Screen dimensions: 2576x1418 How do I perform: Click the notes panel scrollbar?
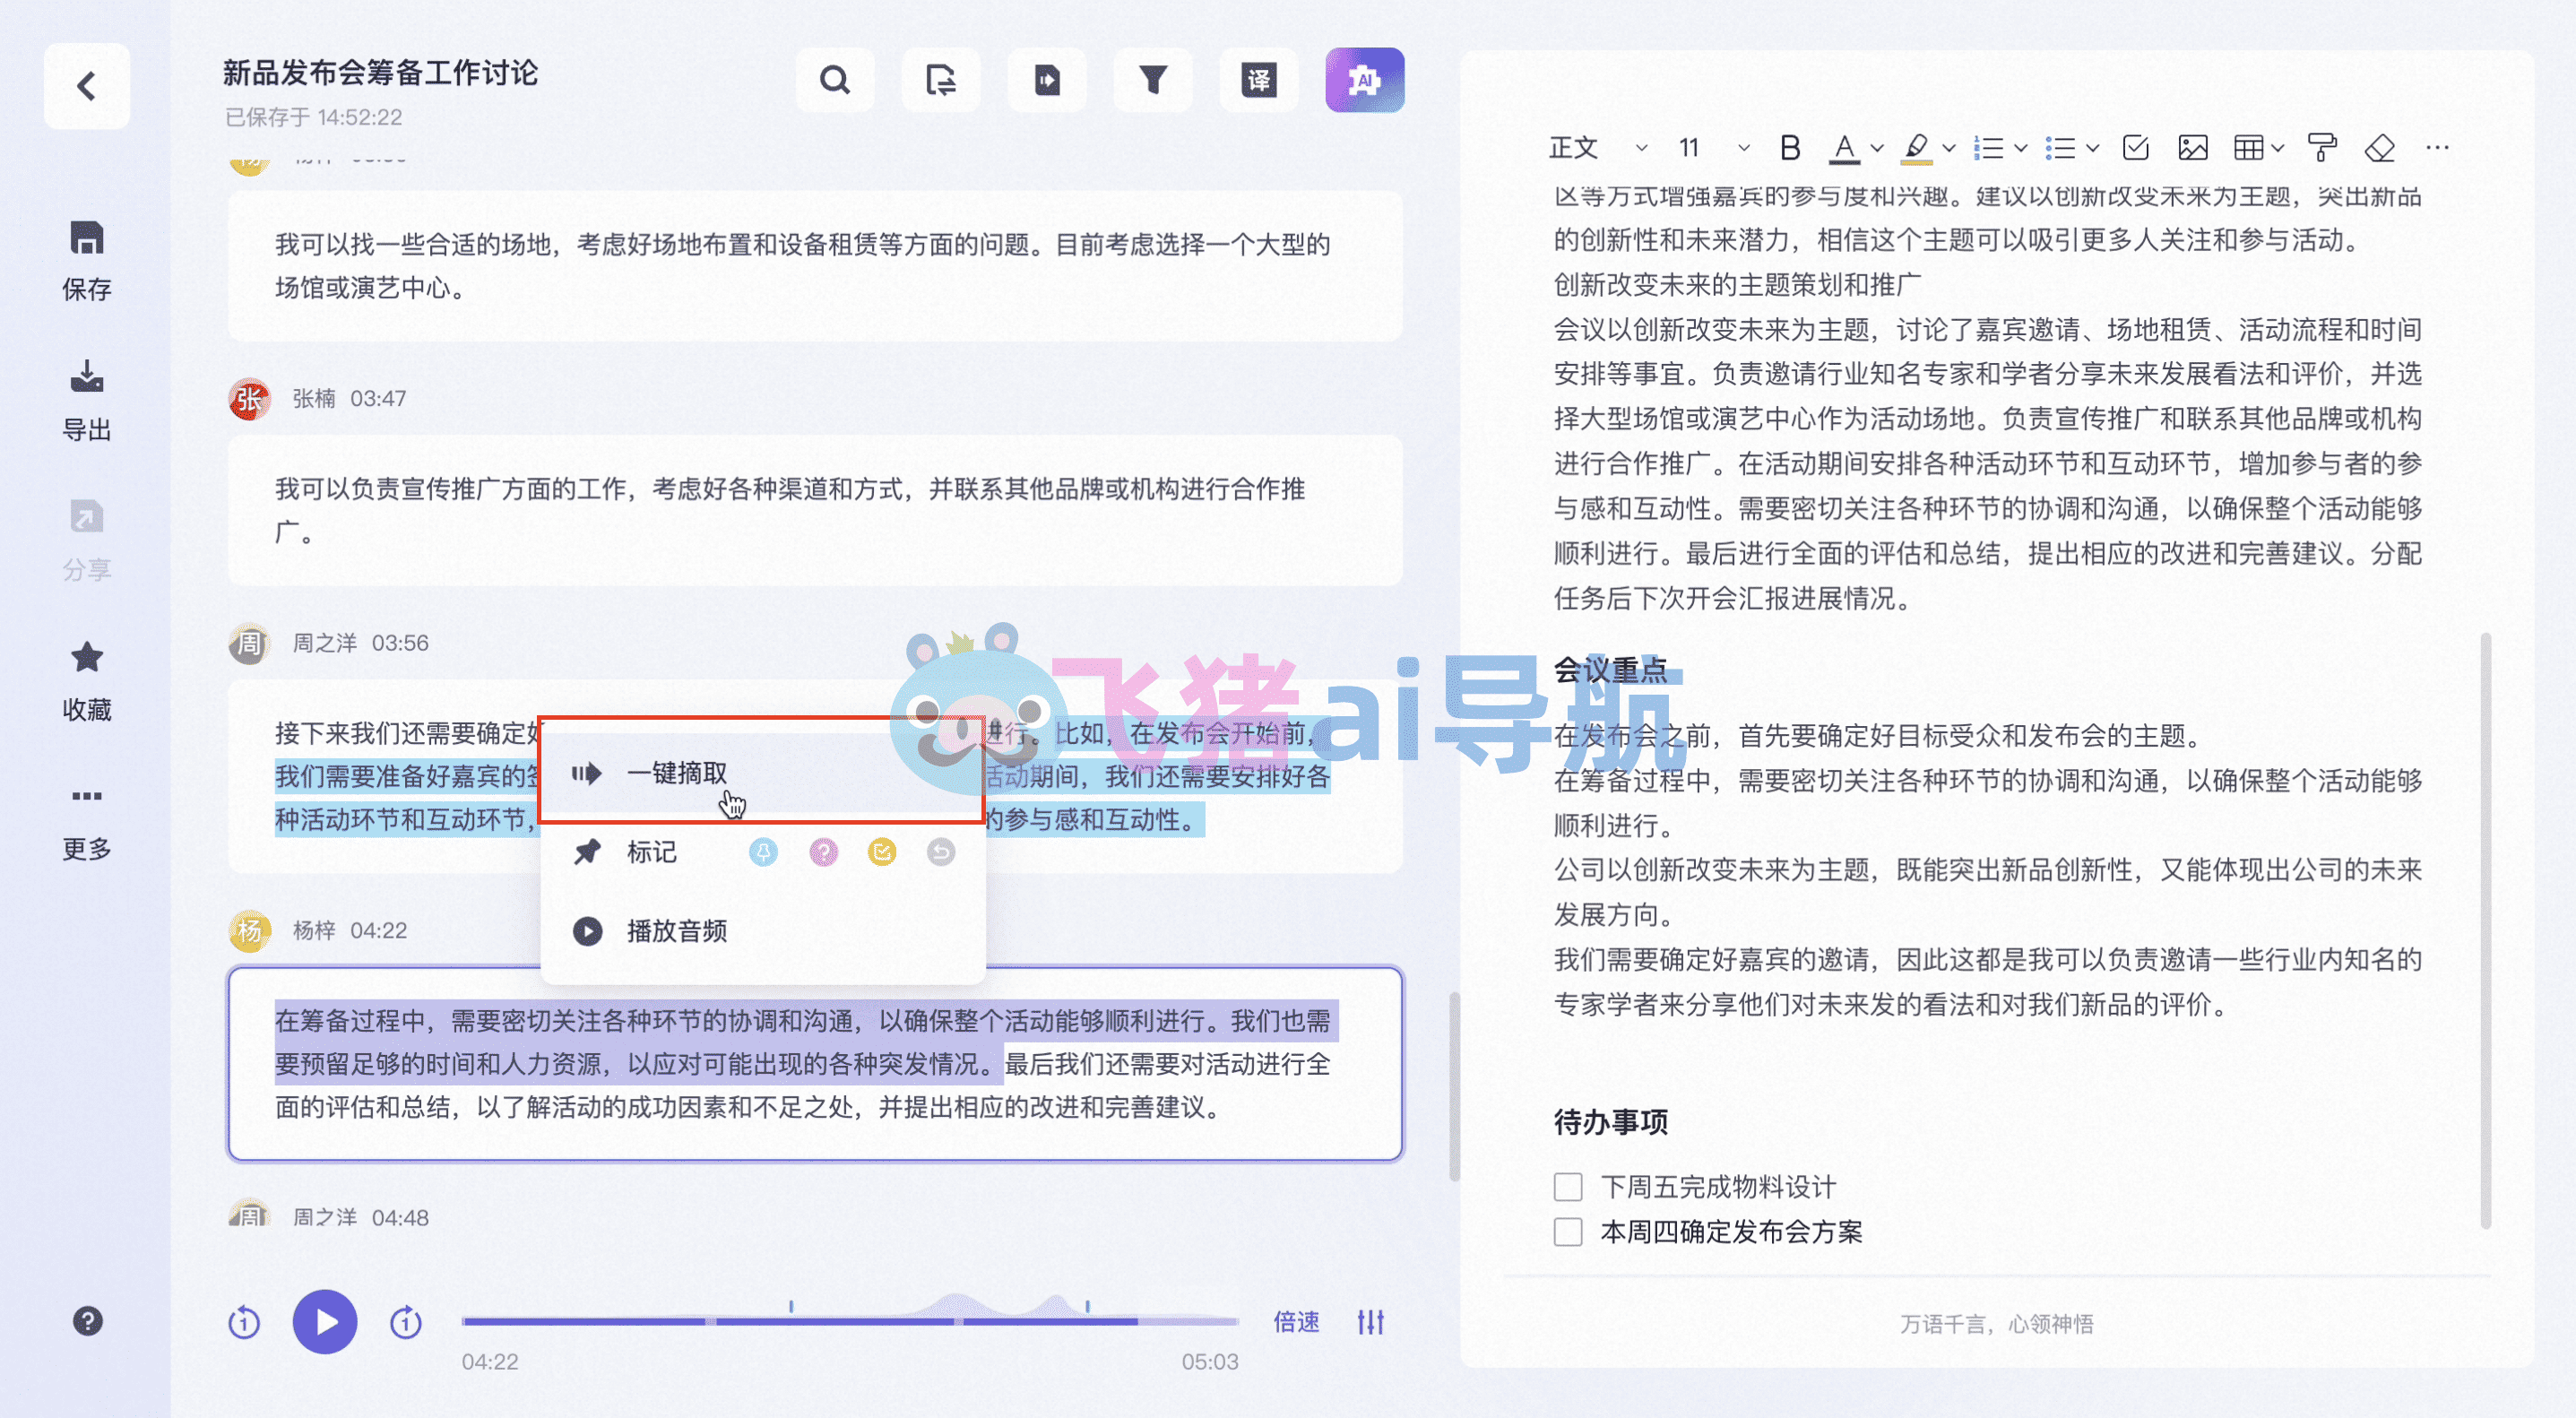tap(2486, 930)
